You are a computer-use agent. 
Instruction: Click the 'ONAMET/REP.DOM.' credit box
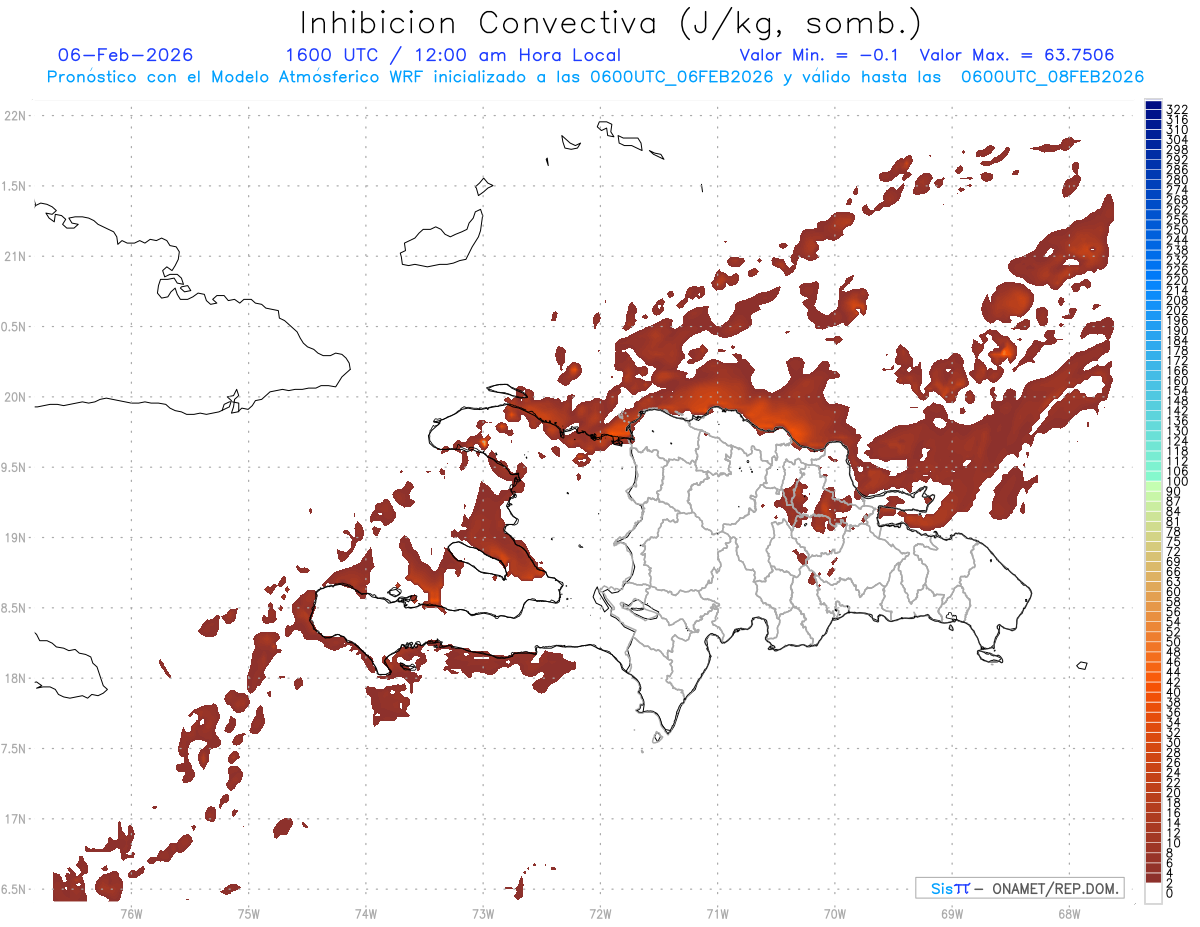click(1019, 888)
